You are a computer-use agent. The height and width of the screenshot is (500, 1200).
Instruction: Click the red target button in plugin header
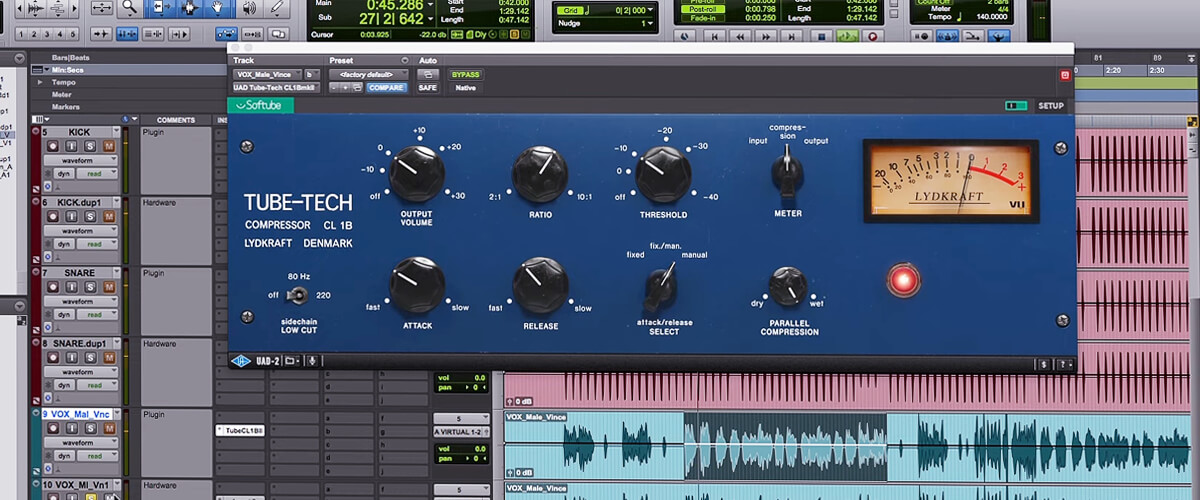click(x=1064, y=74)
